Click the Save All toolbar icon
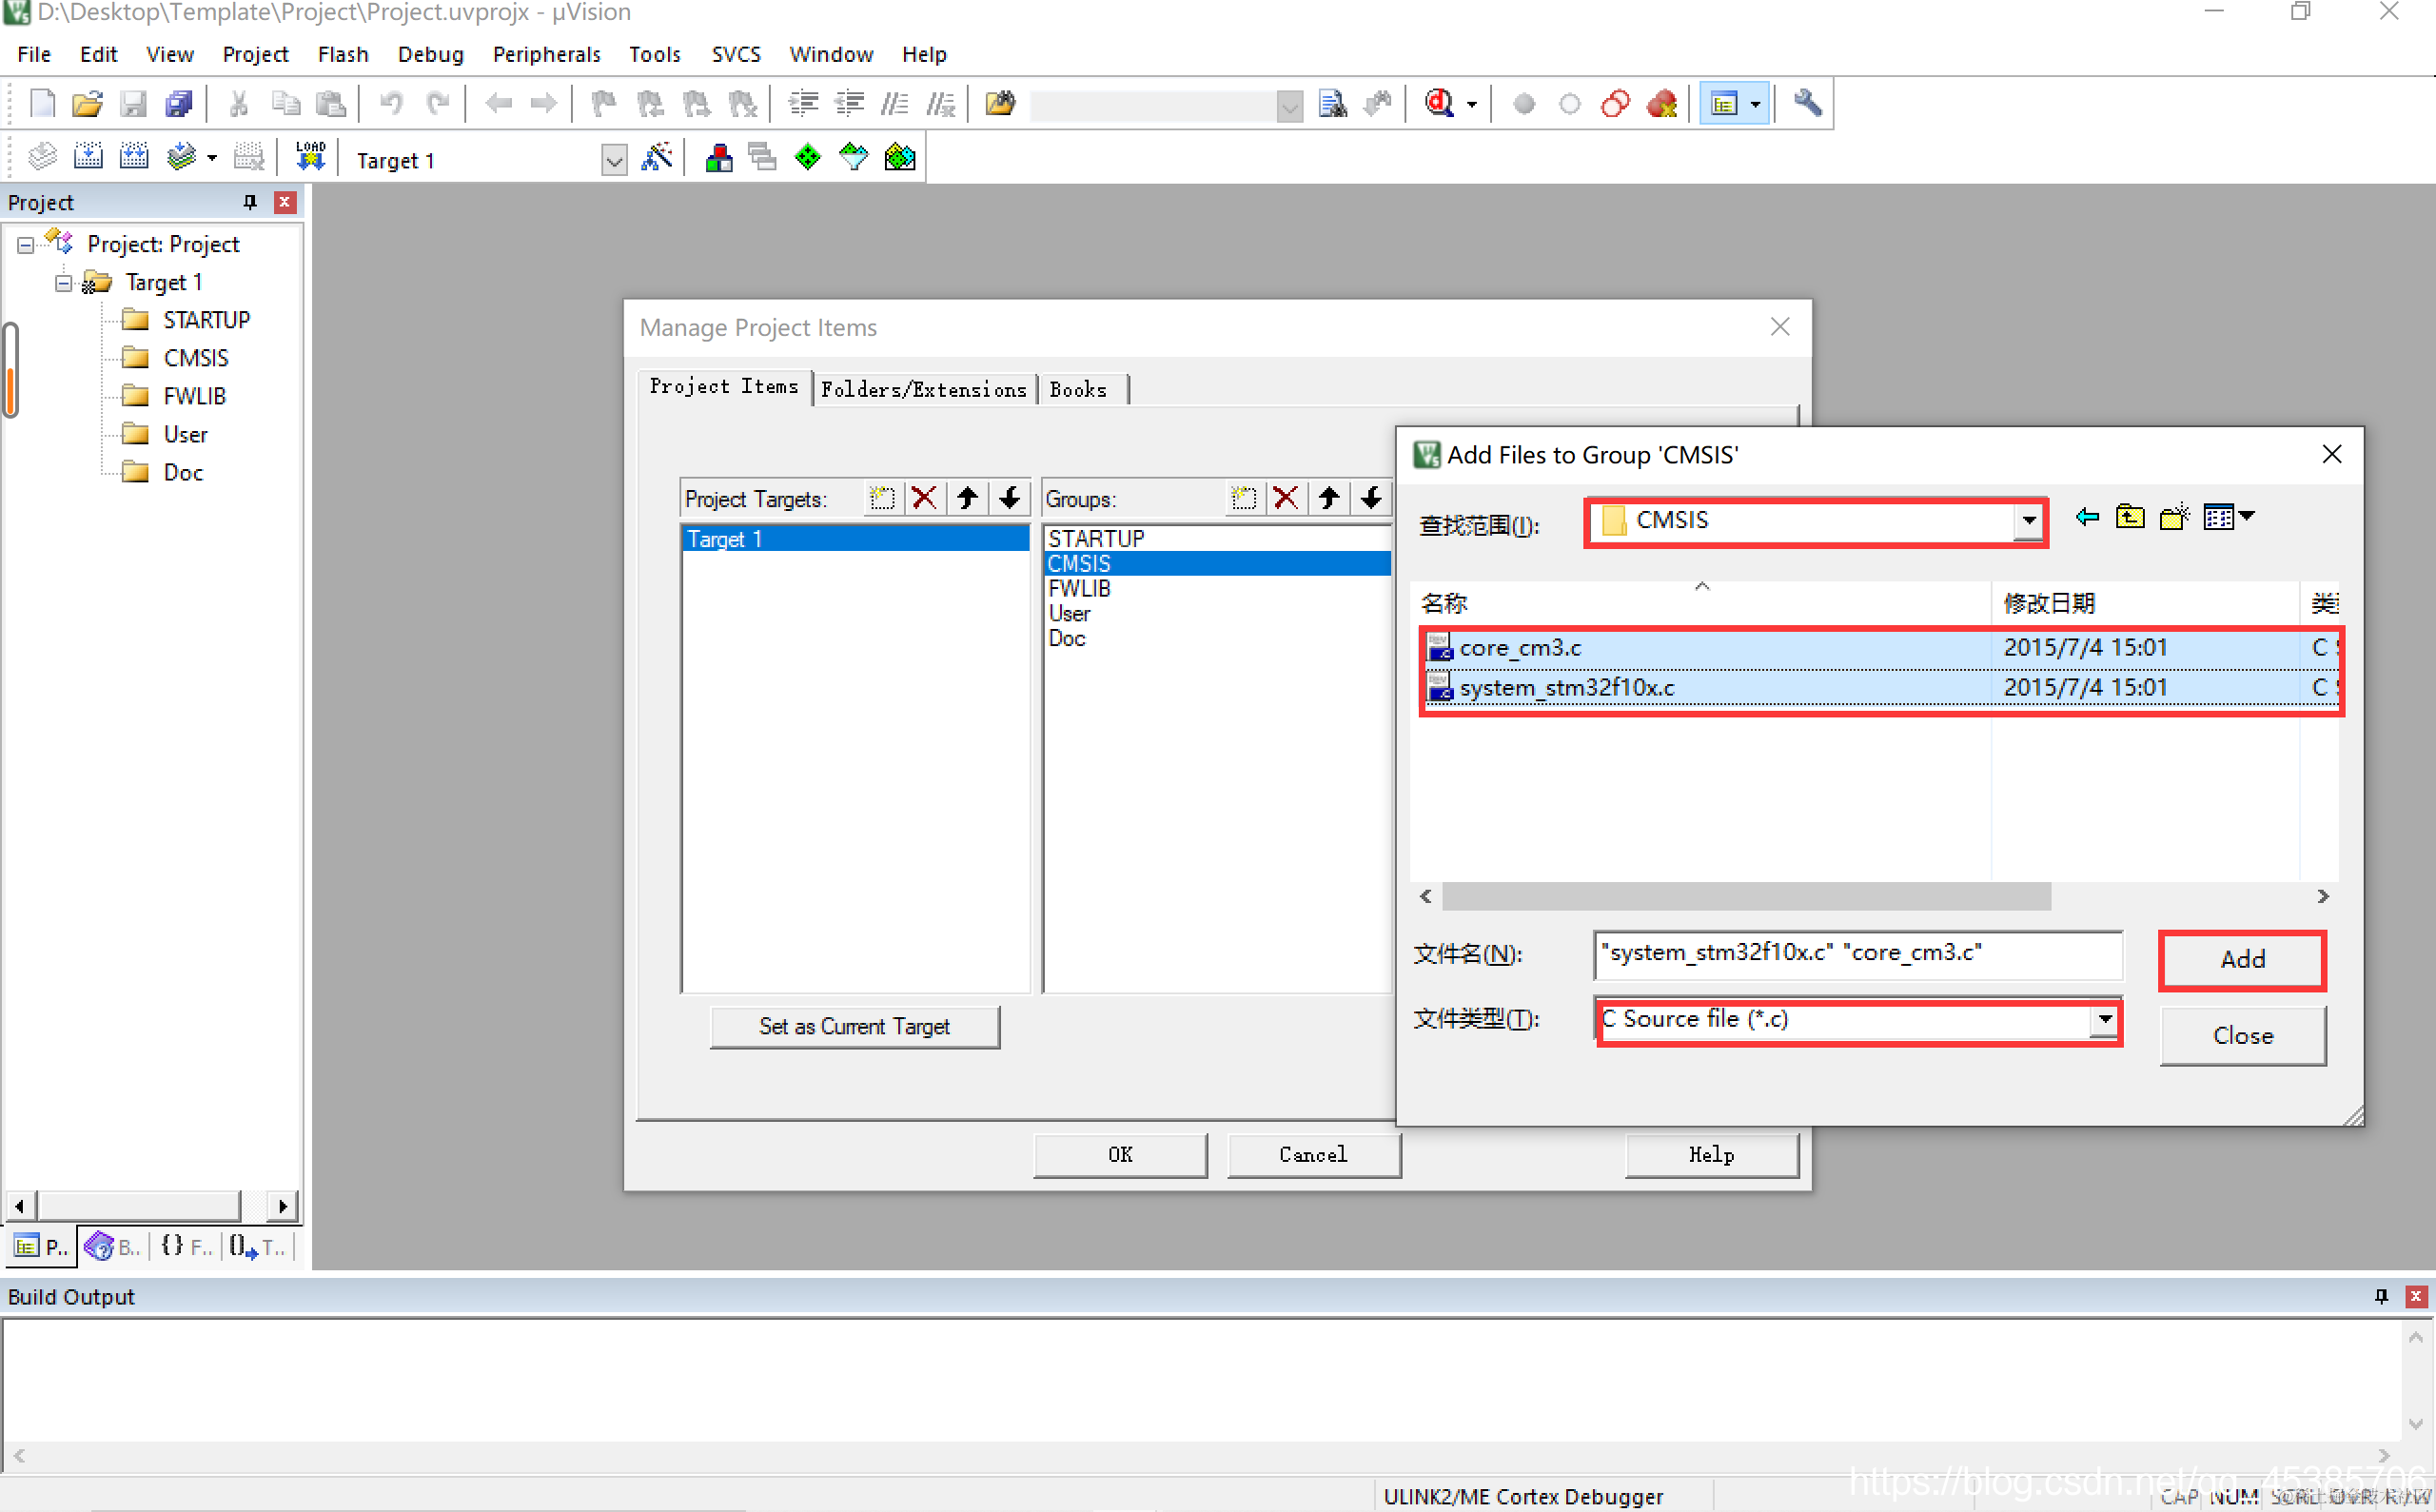Viewport: 2436px width, 1512px height. [179, 104]
